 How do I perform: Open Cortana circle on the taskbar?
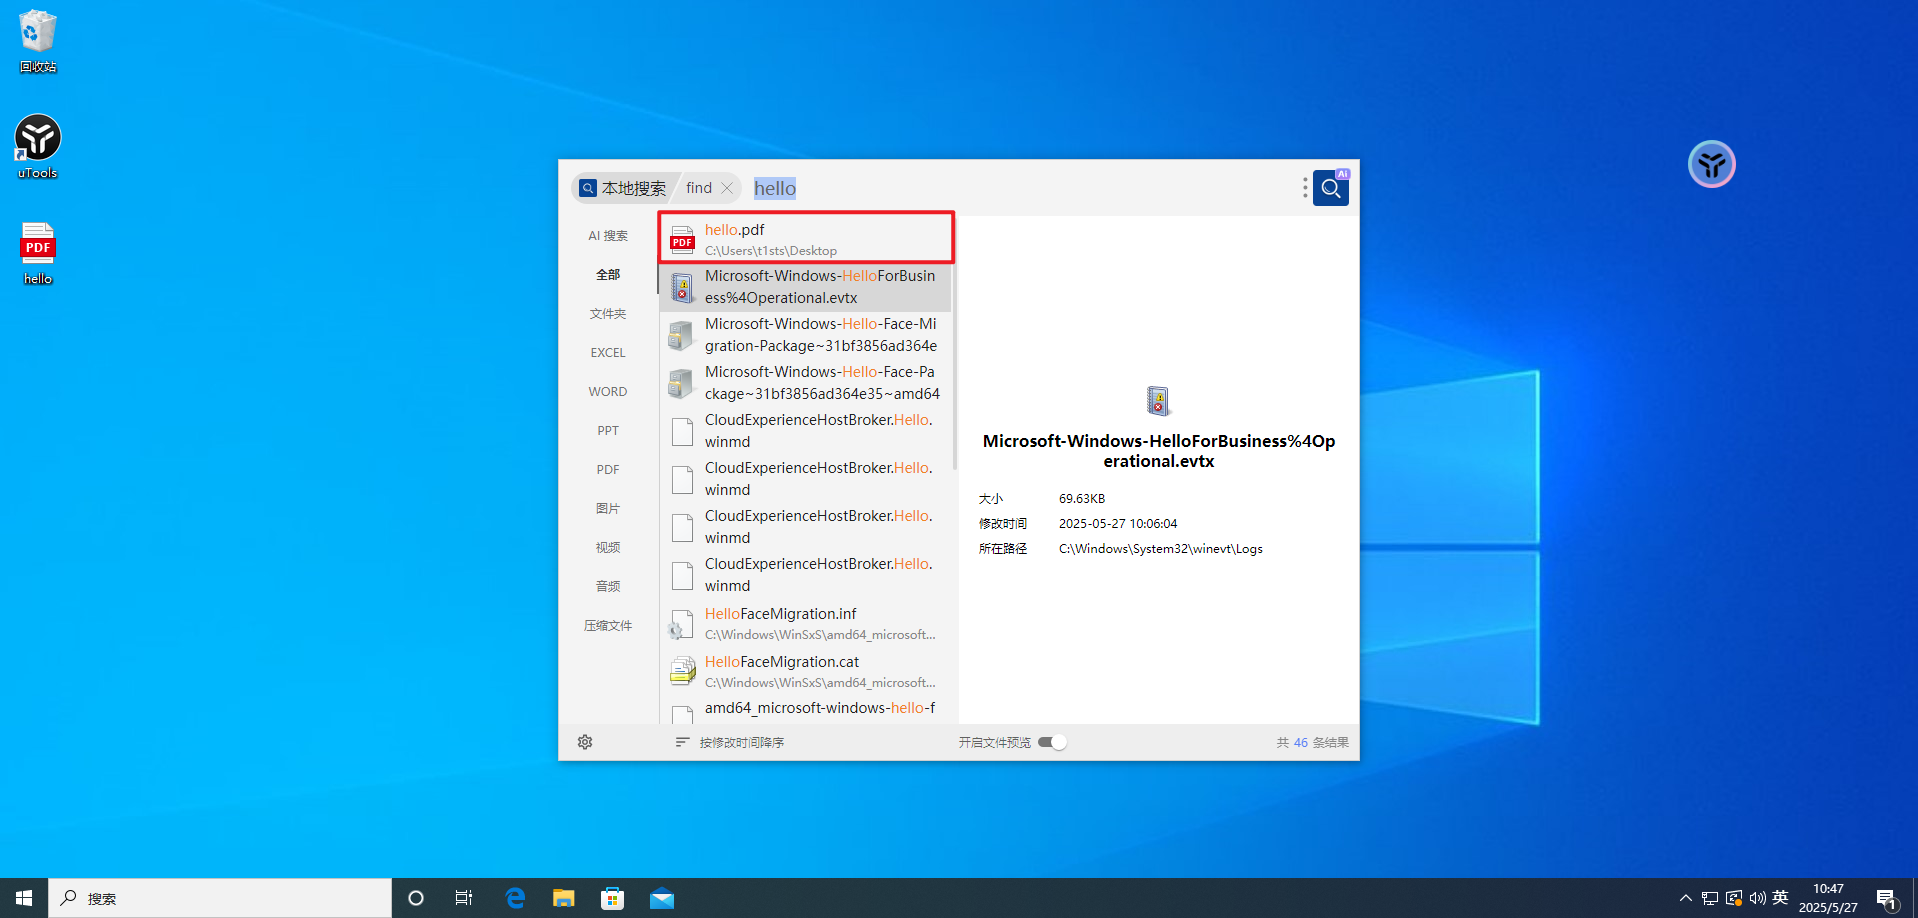click(416, 898)
